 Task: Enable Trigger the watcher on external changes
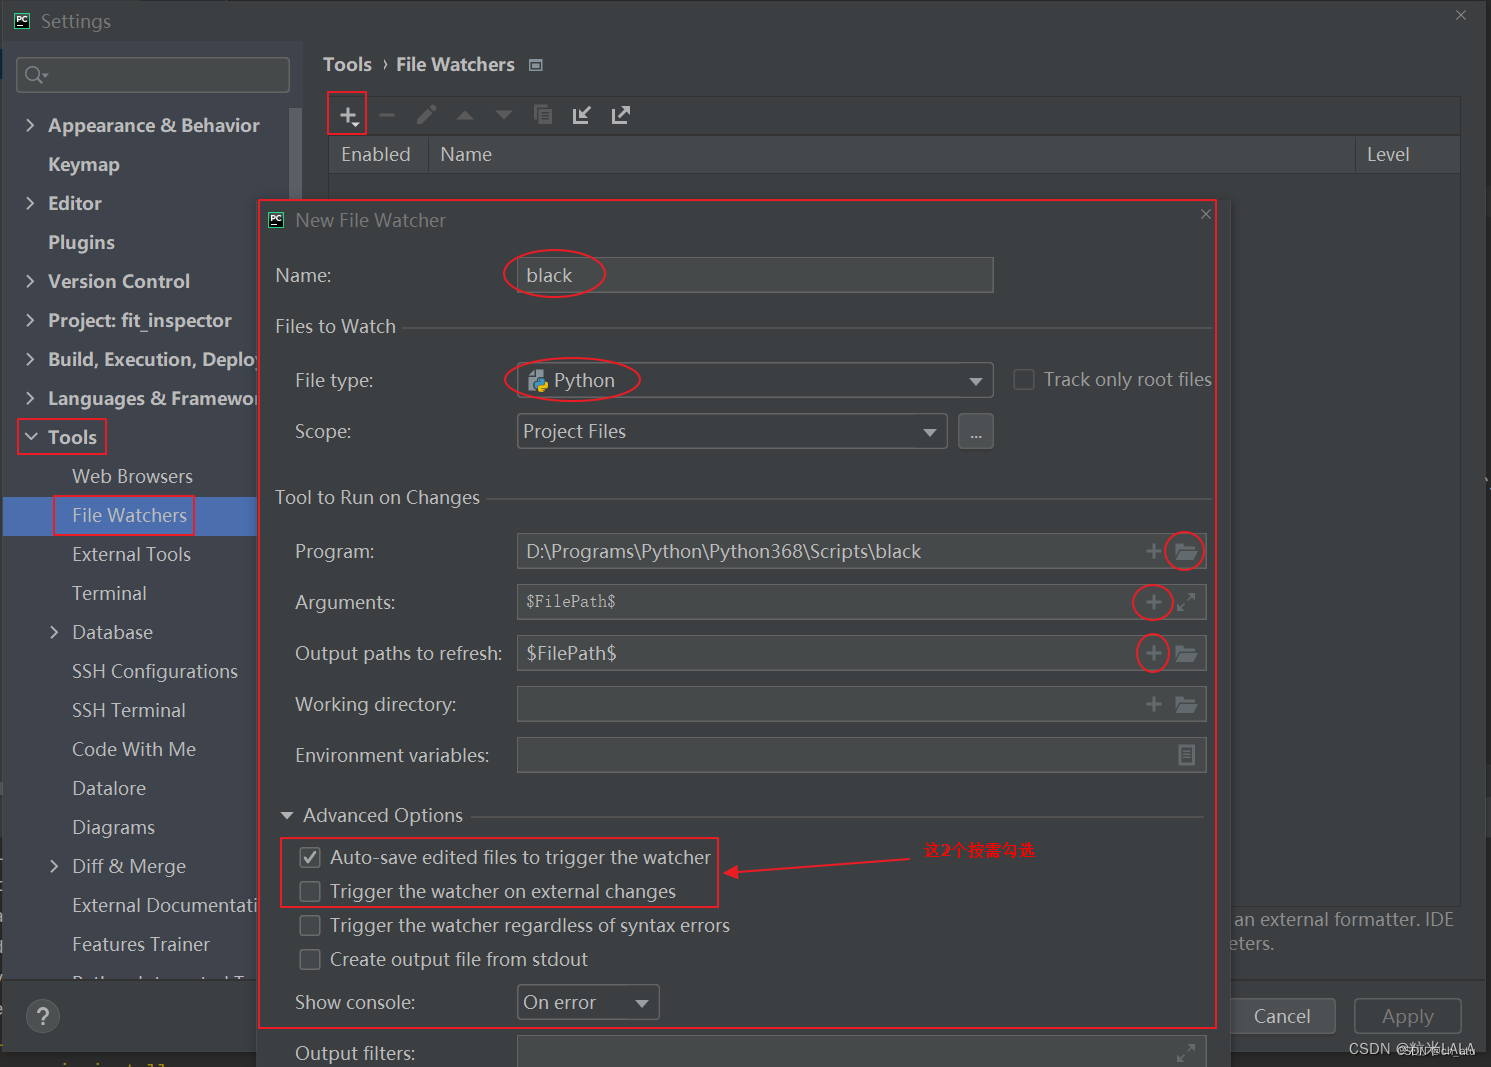(x=309, y=891)
